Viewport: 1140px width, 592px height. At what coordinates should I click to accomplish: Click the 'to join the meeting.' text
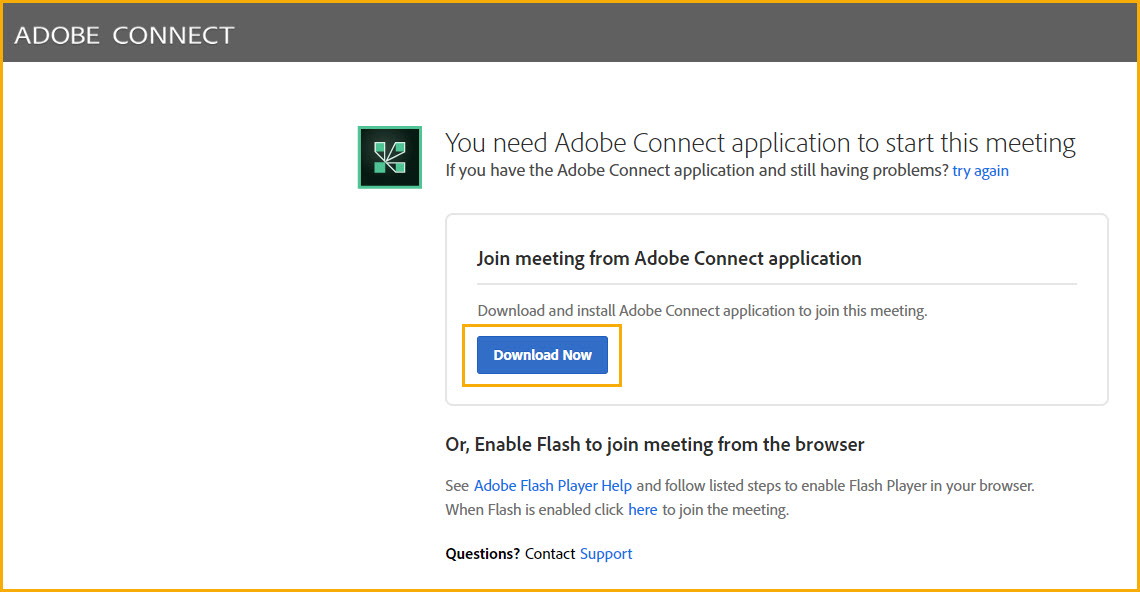pyautogui.click(x=725, y=510)
